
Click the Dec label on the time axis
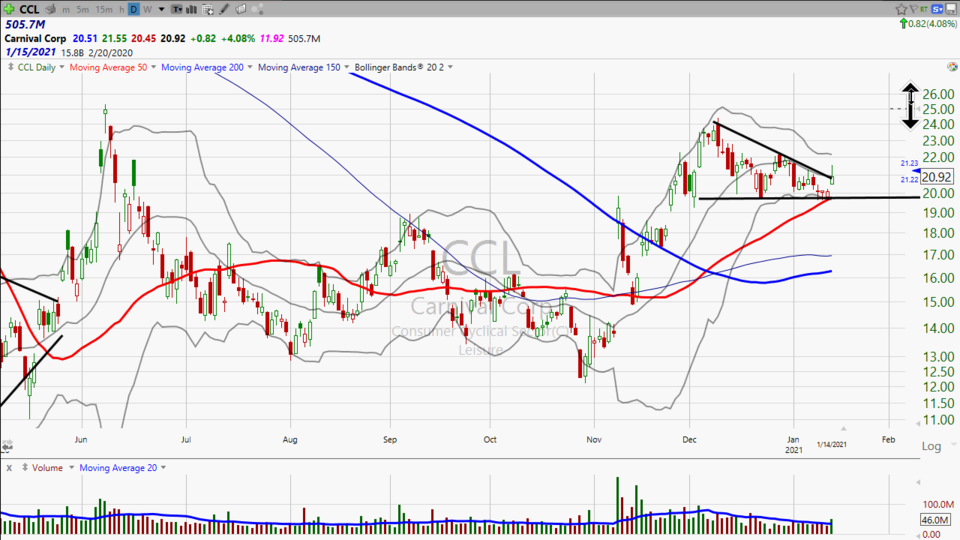point(689,440)
